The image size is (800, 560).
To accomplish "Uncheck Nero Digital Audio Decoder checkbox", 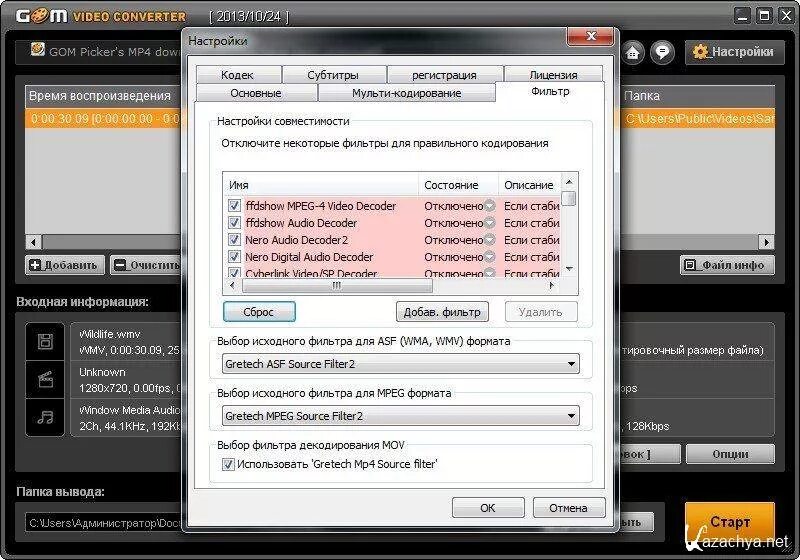I will pyautogui.click(x=234, y=257).
